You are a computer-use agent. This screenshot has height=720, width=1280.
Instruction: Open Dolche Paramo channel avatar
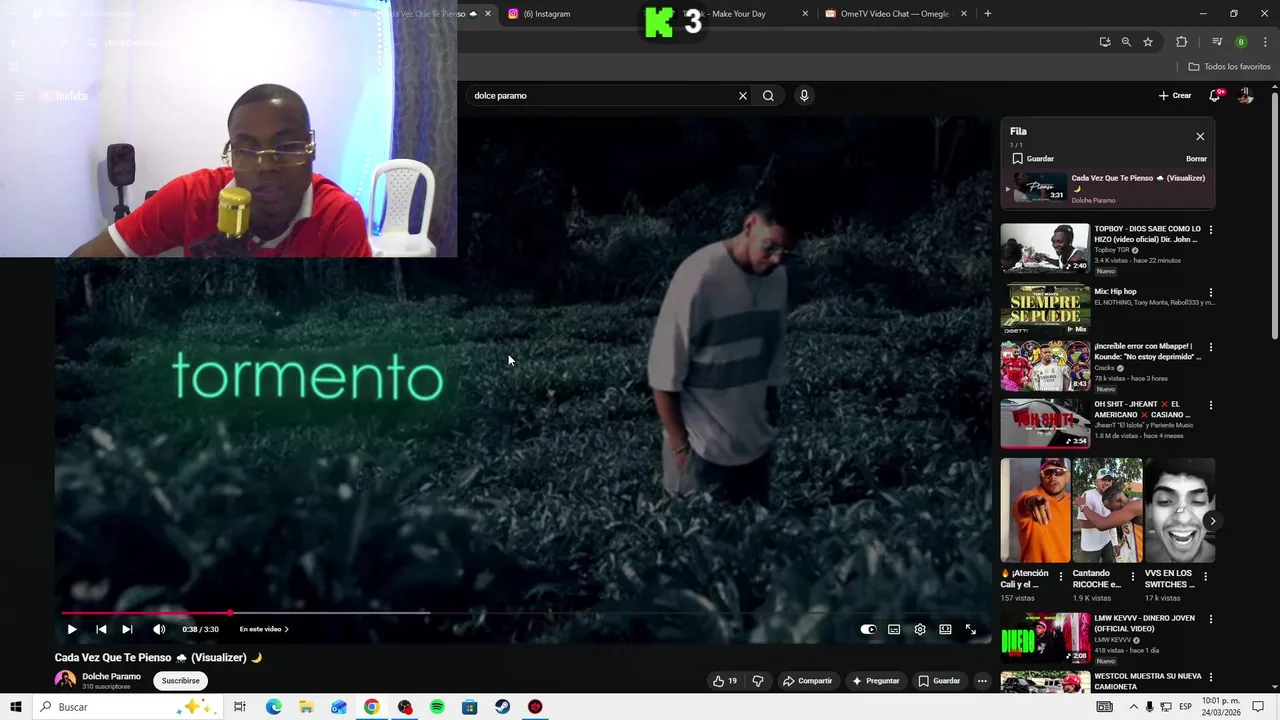65,680
